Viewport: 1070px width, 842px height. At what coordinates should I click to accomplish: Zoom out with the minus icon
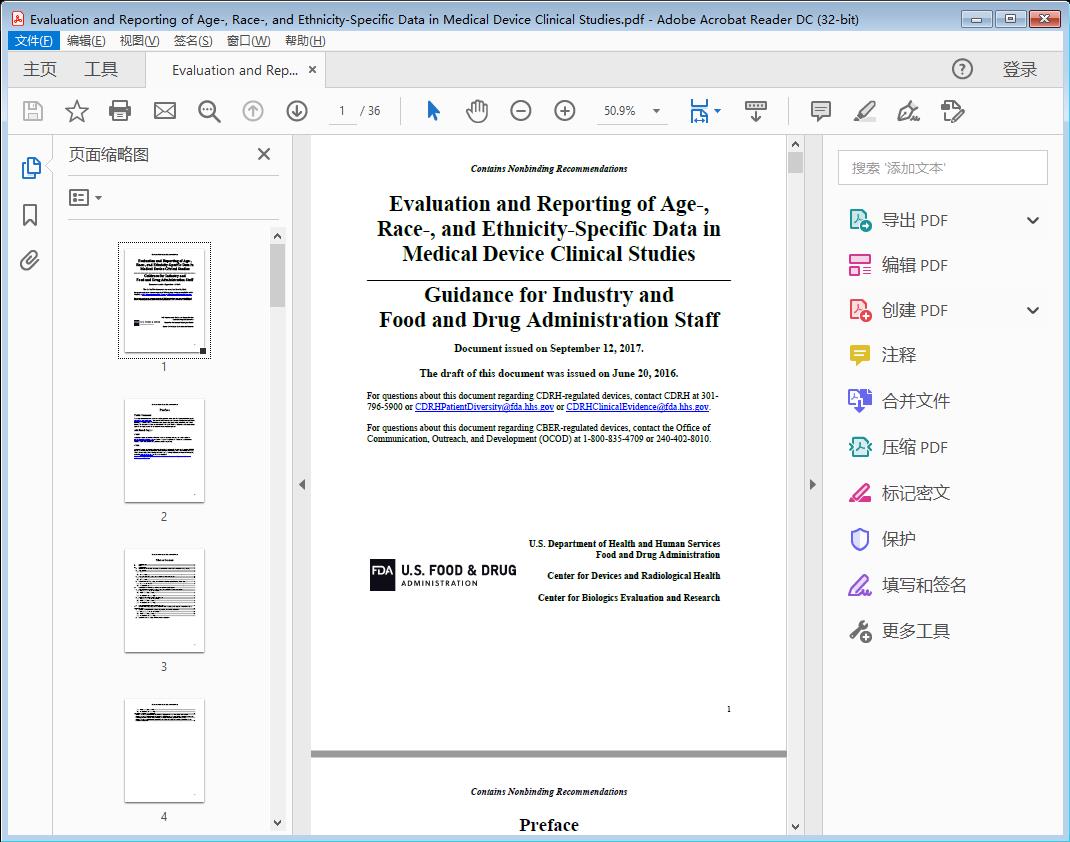point(521,111)
